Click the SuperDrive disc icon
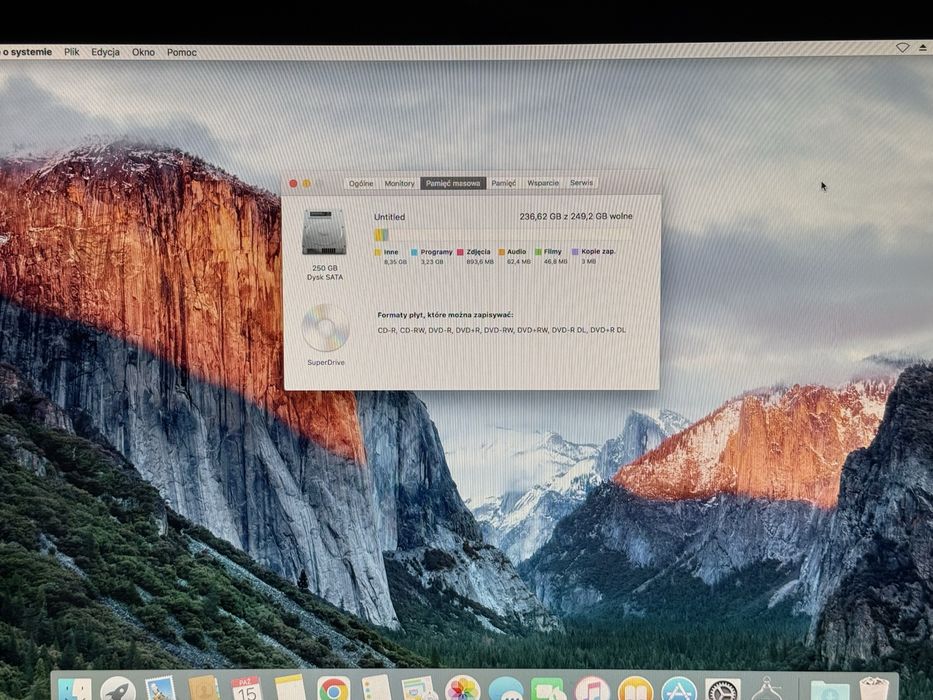The image size is (933, 700). [325, 328]
